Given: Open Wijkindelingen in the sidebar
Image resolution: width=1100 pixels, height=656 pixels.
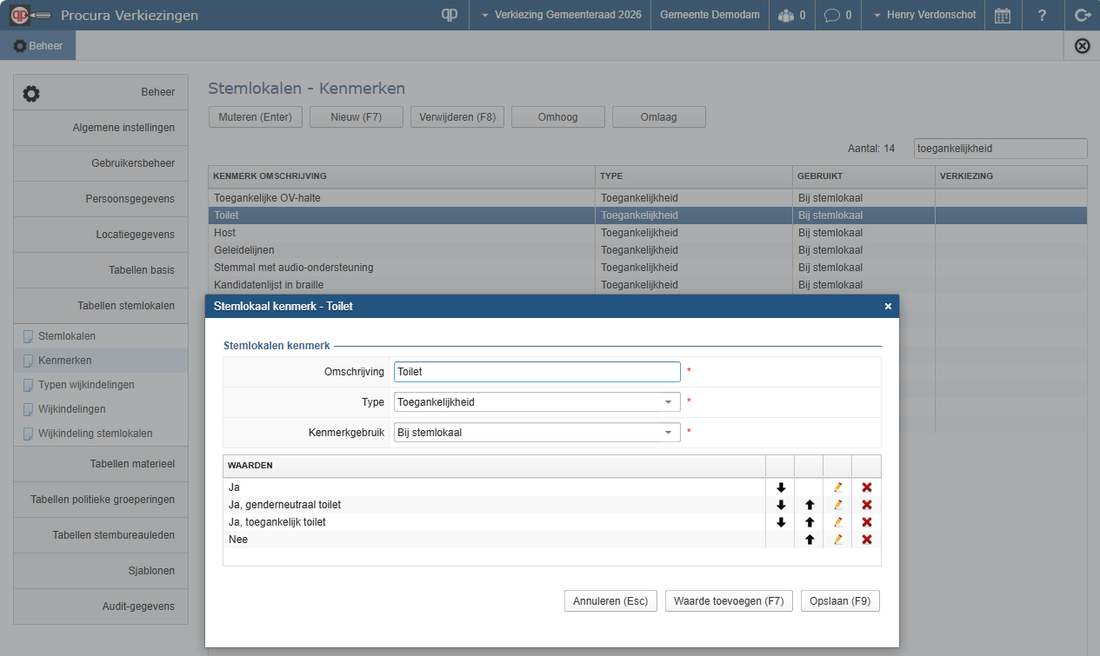Looking at the screenshot, I should pos(72,409).
